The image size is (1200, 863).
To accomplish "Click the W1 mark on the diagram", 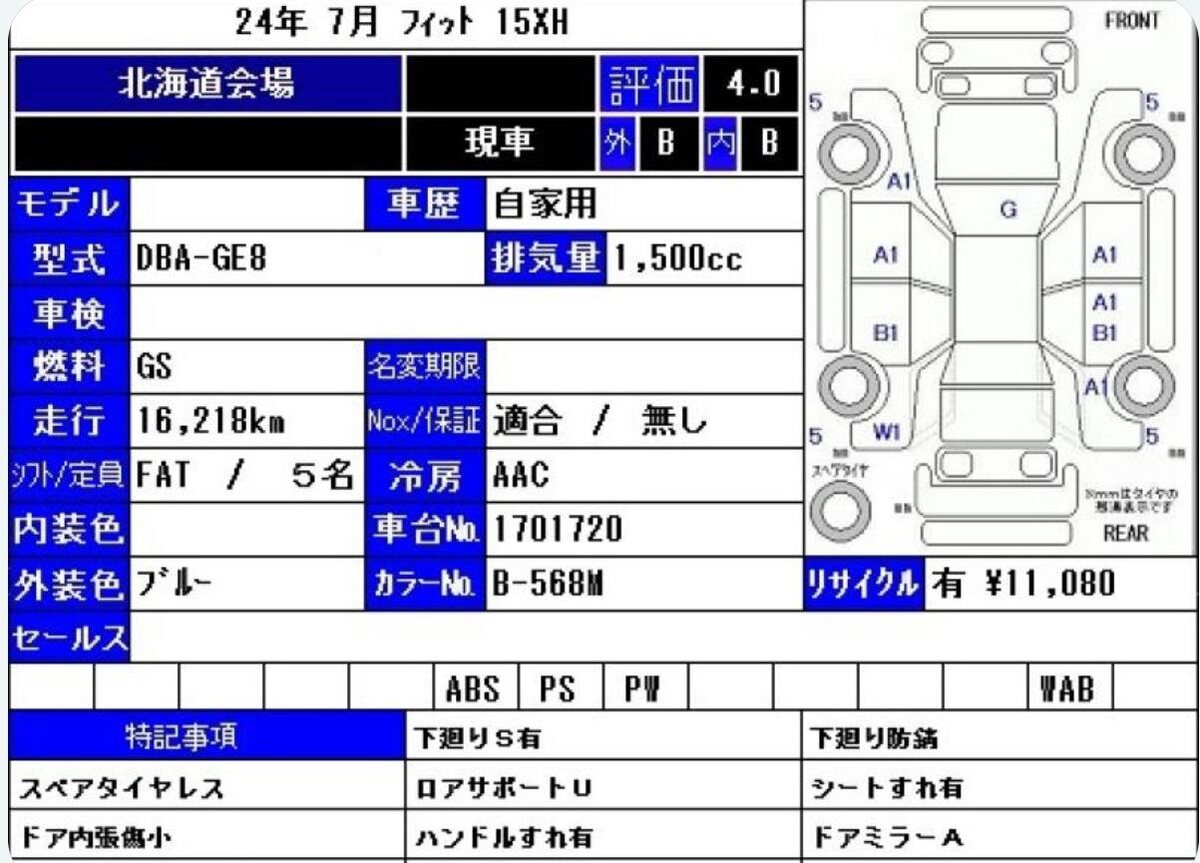I will [887, 433].
